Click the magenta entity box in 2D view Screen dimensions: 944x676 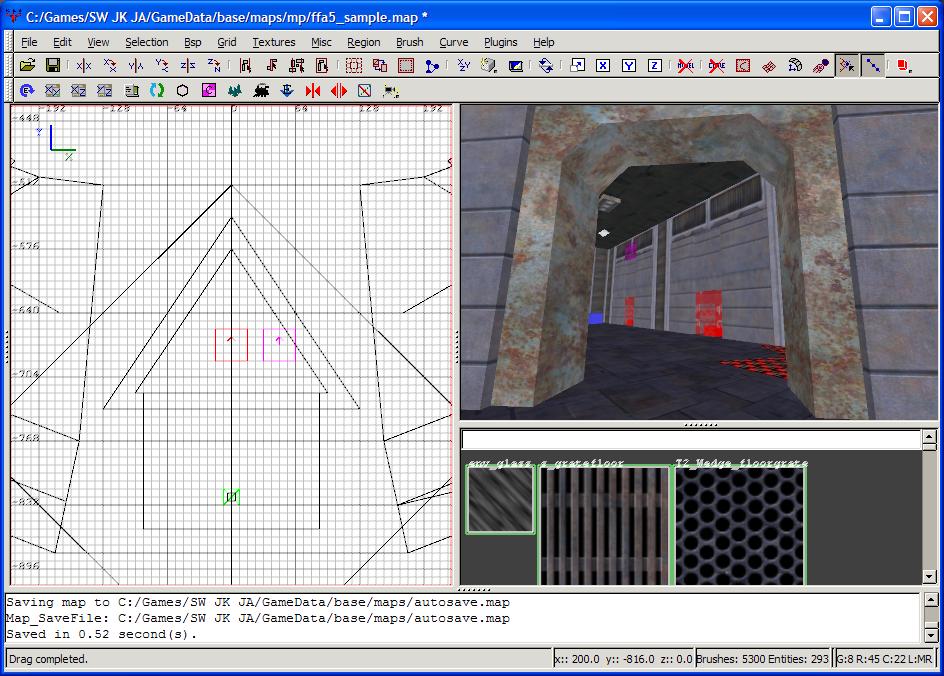tap(279, 345)
